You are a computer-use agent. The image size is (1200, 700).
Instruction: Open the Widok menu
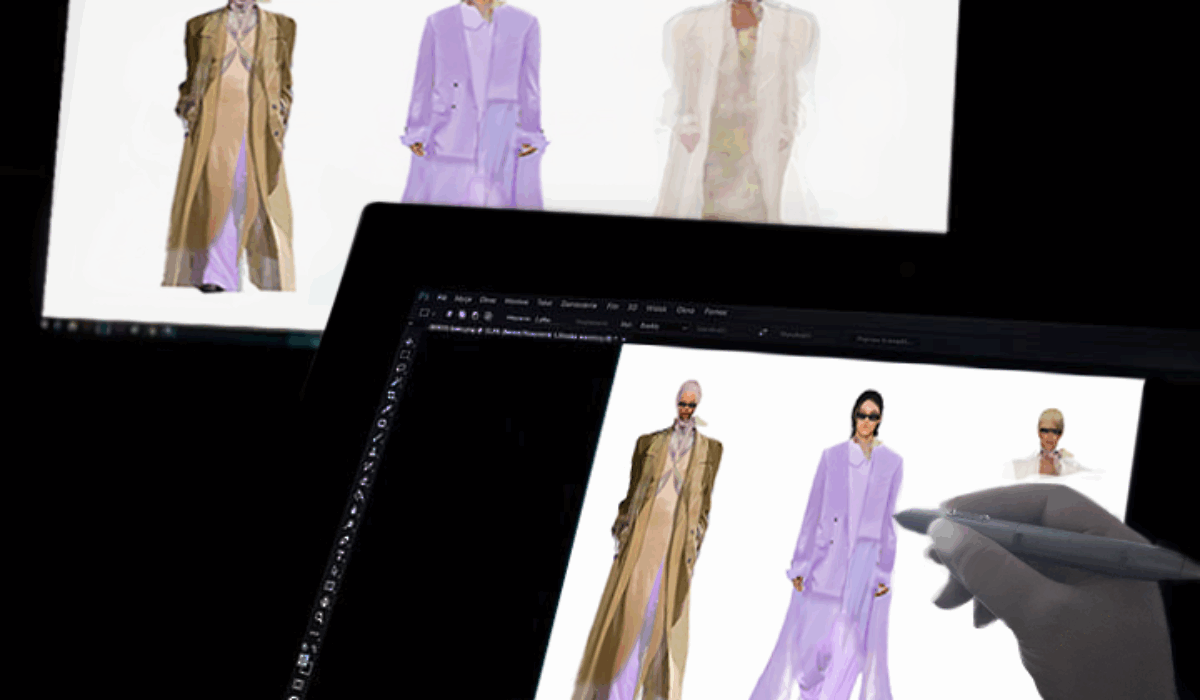coord(656,309)
